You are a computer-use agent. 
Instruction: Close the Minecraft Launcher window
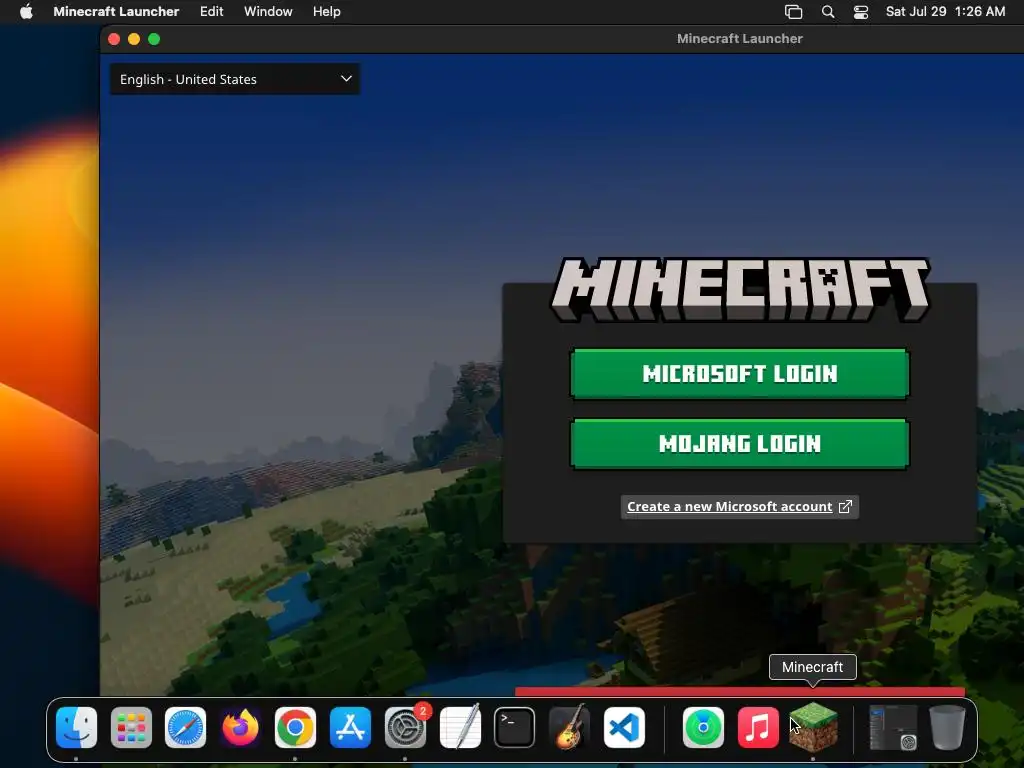tap(114, 39)
